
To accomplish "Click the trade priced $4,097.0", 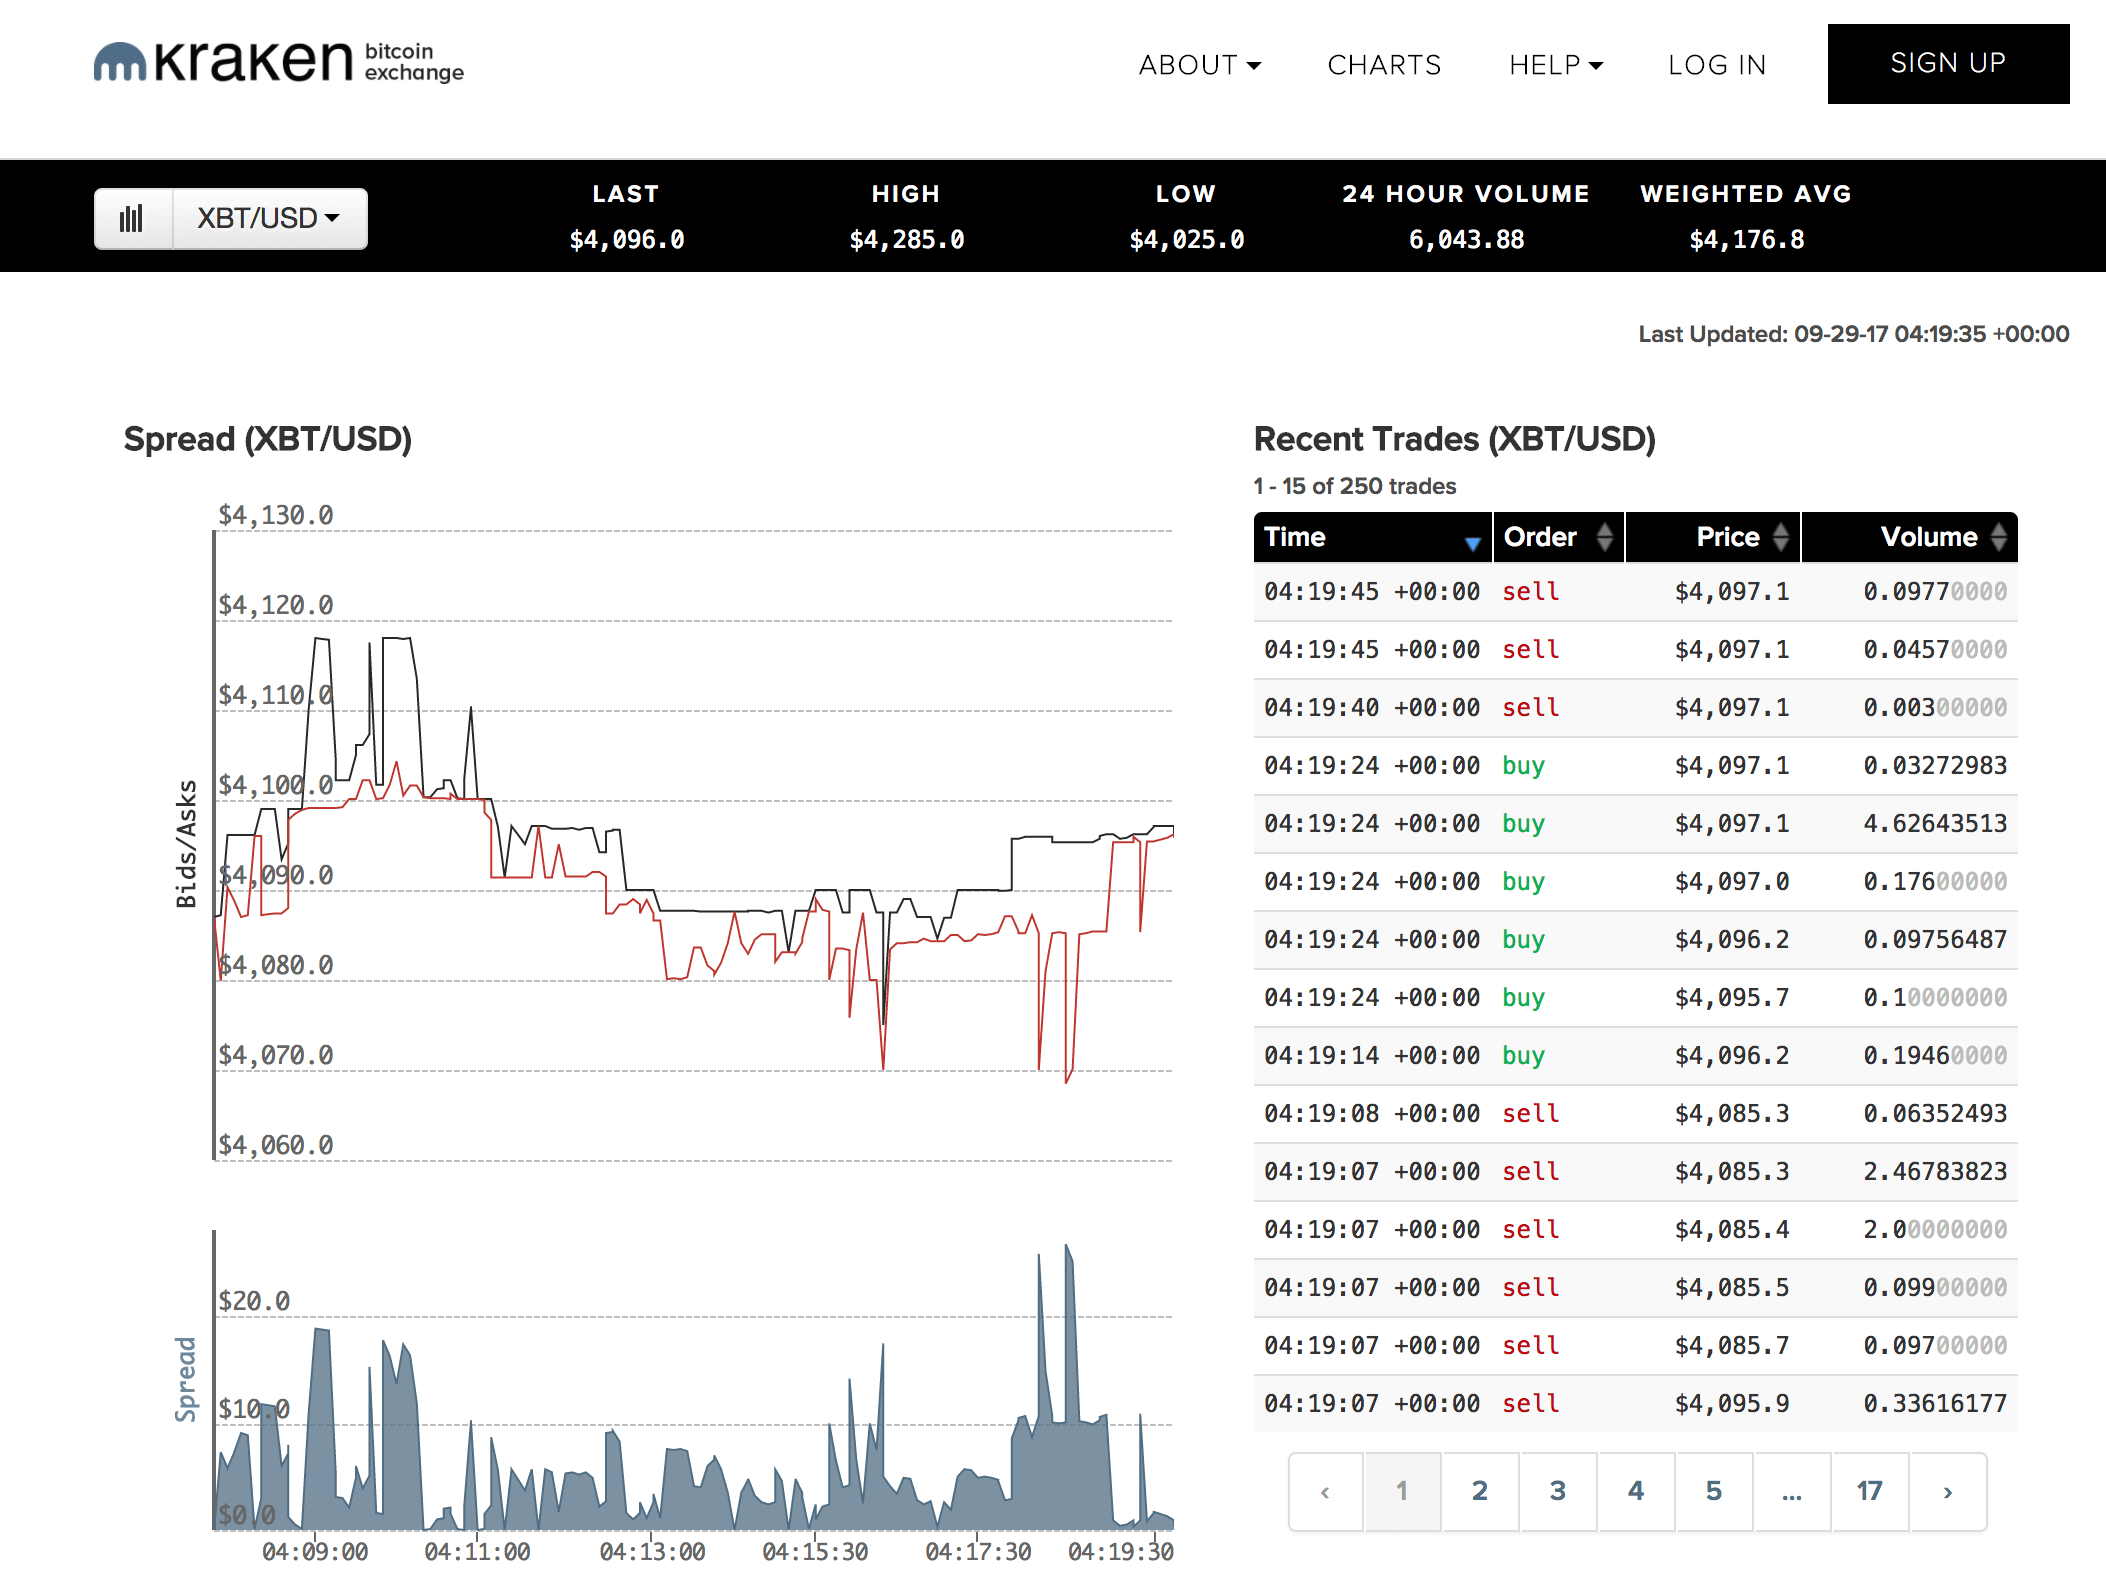I will click(1732, 882).
